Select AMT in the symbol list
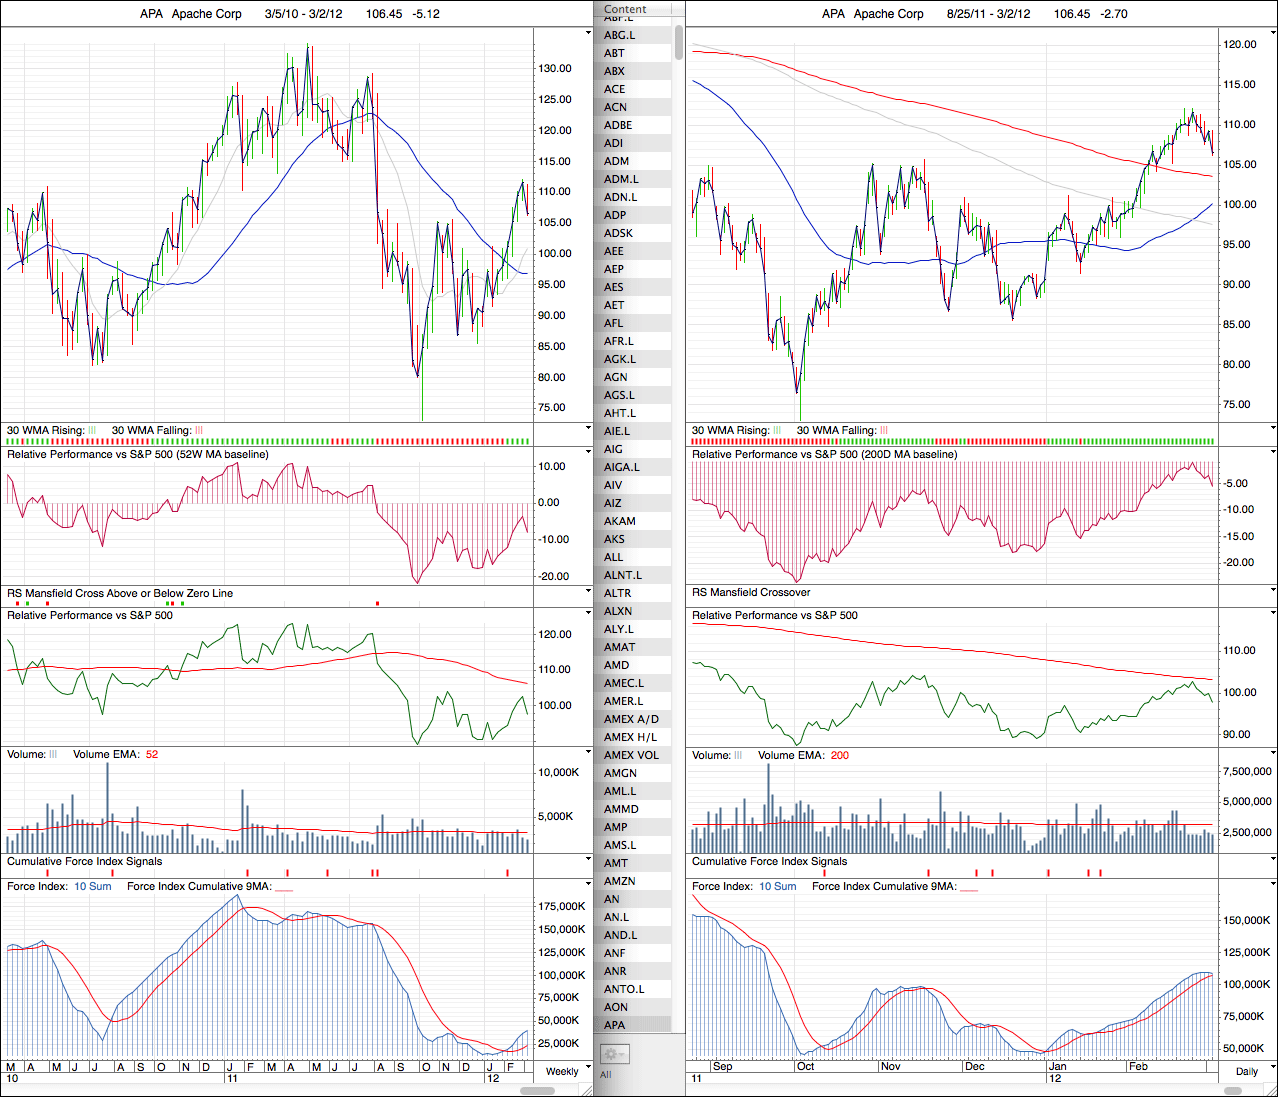The width and height of the screenshot is (1278, 1097). click(633, 863)
